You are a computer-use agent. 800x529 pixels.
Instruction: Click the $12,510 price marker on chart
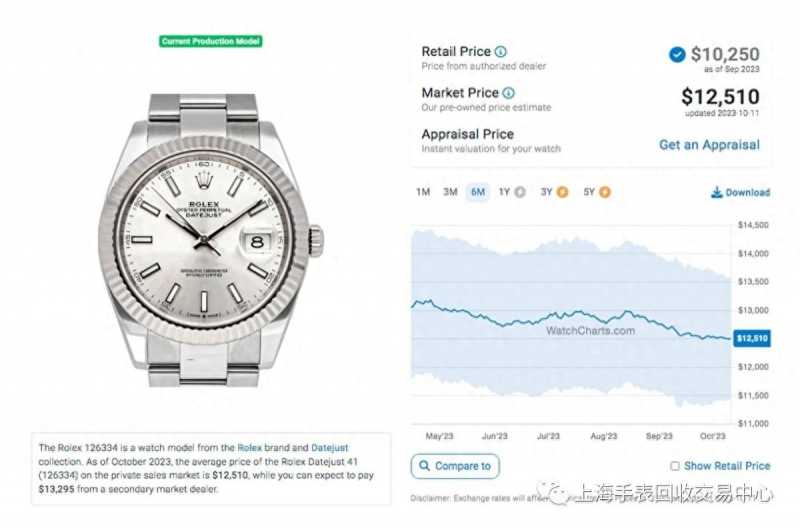click(752, 338)
